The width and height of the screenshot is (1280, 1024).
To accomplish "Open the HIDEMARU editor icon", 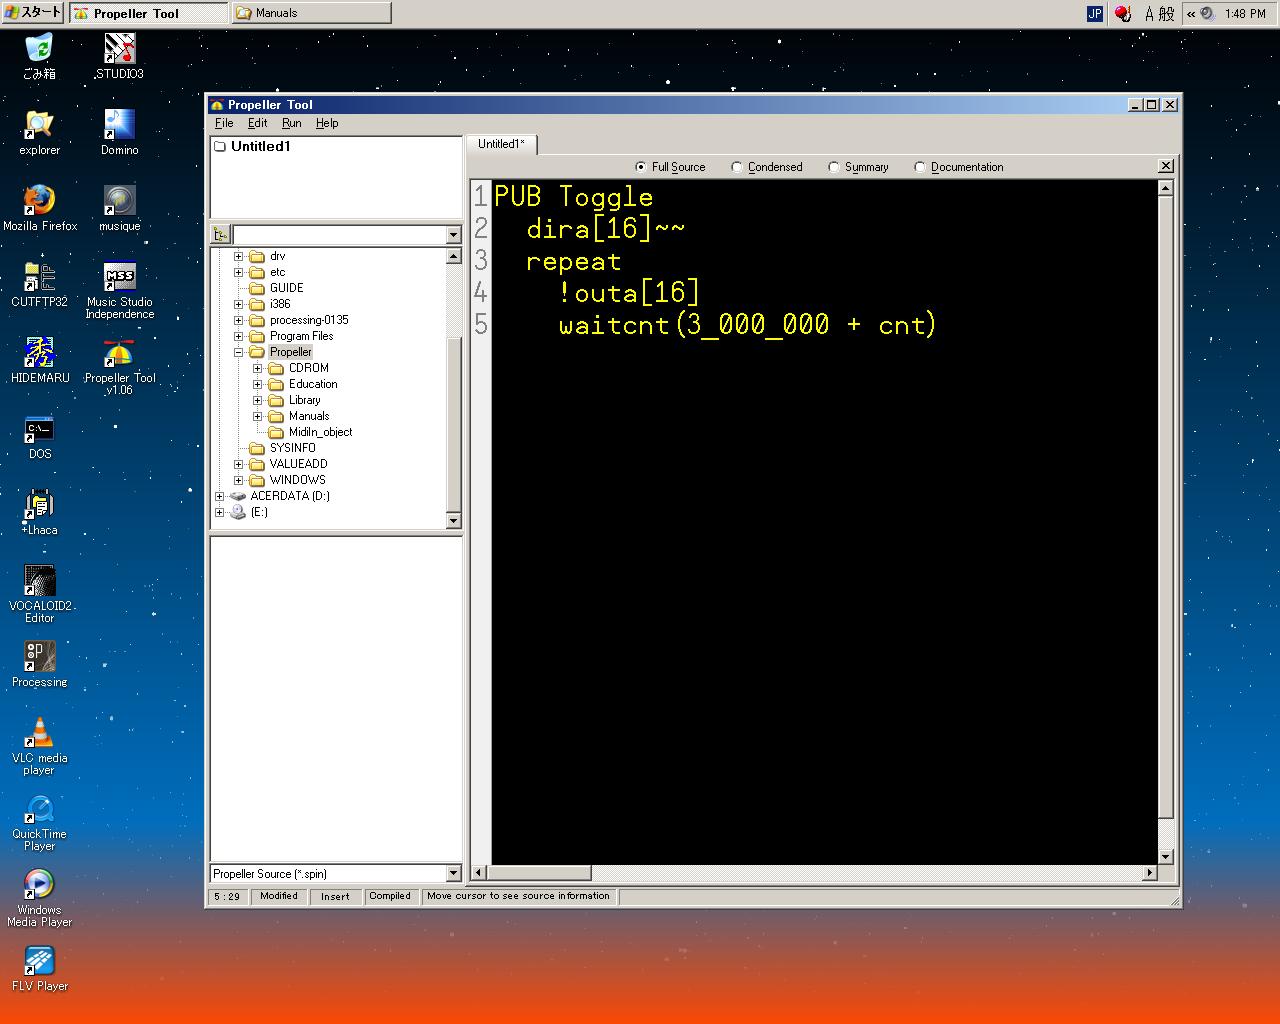I will pyautogui.click(x=39, y=354).
